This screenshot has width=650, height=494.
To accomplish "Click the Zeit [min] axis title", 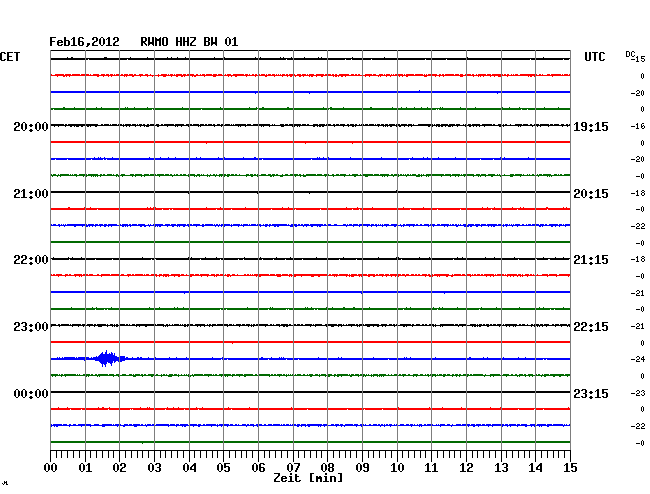I will point(308,478).
